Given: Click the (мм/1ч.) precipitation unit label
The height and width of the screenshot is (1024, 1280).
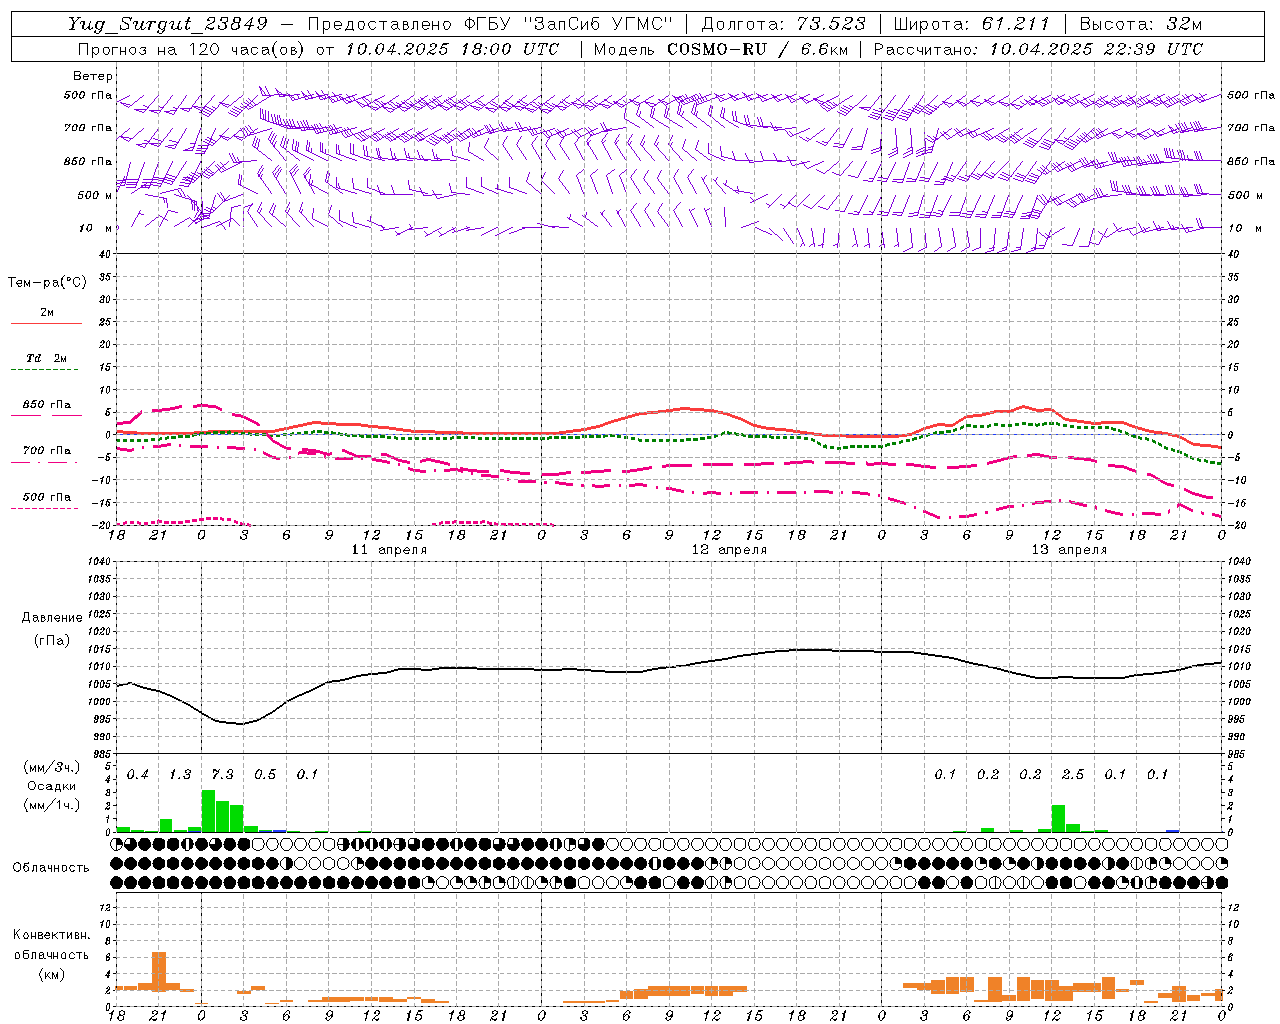Looking at the screenshot, I should point(51,805).
